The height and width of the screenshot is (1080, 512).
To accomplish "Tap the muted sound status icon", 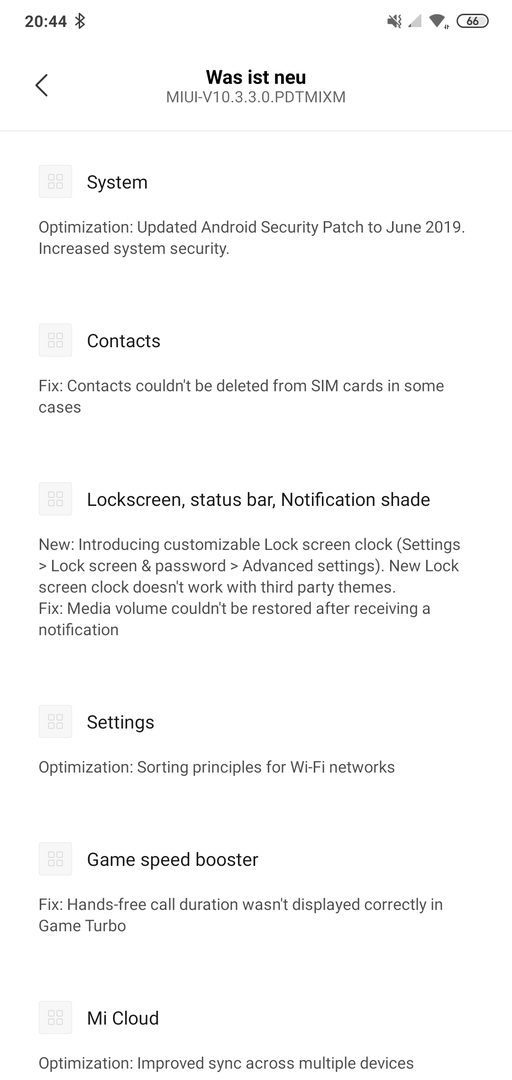I will pos(394,21).
